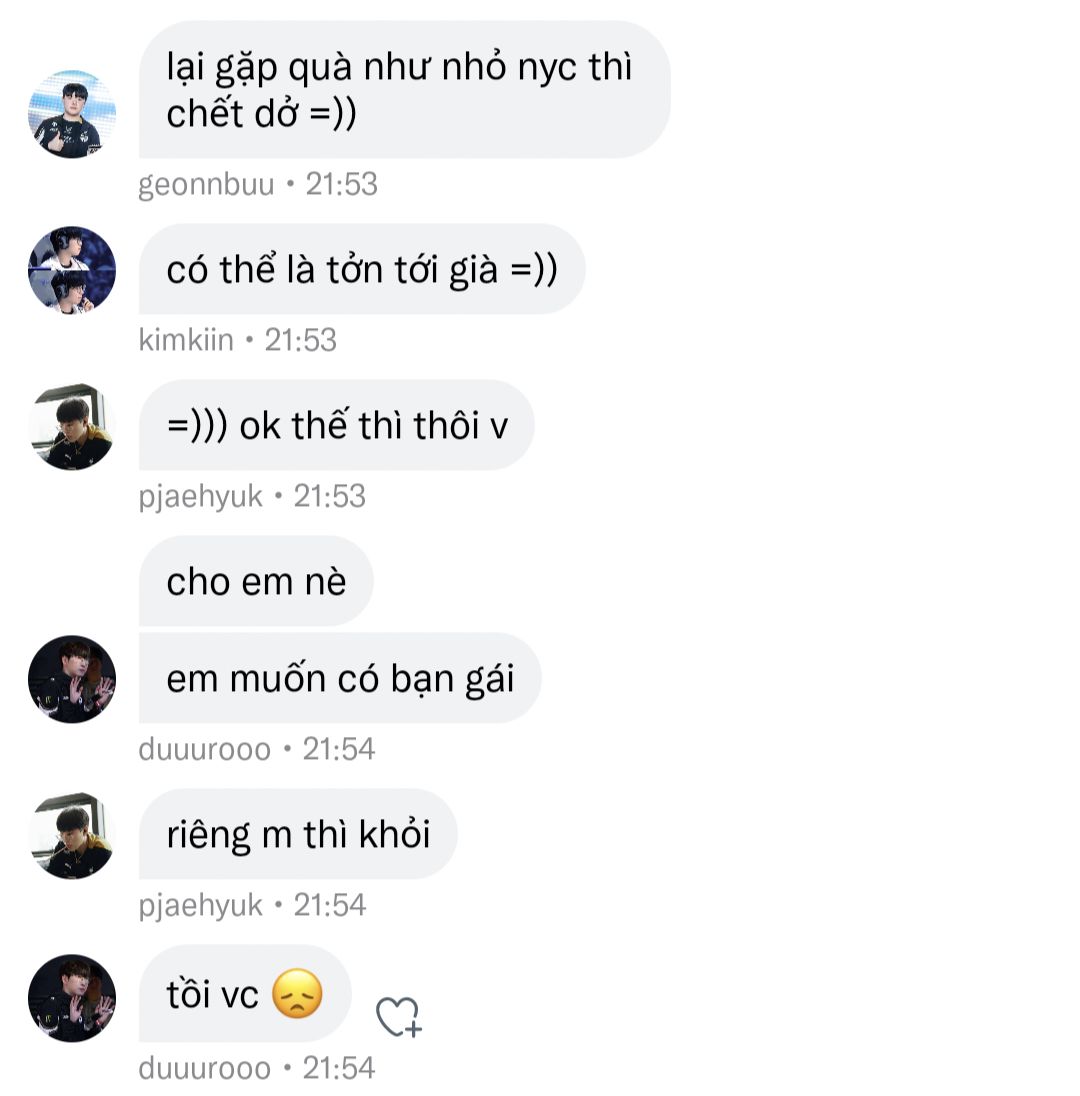Tap pjaehyuk's avatar beside 'ok thế thì thôi v'
The image size is (1080, 1096).
click(x=72, y=426)
